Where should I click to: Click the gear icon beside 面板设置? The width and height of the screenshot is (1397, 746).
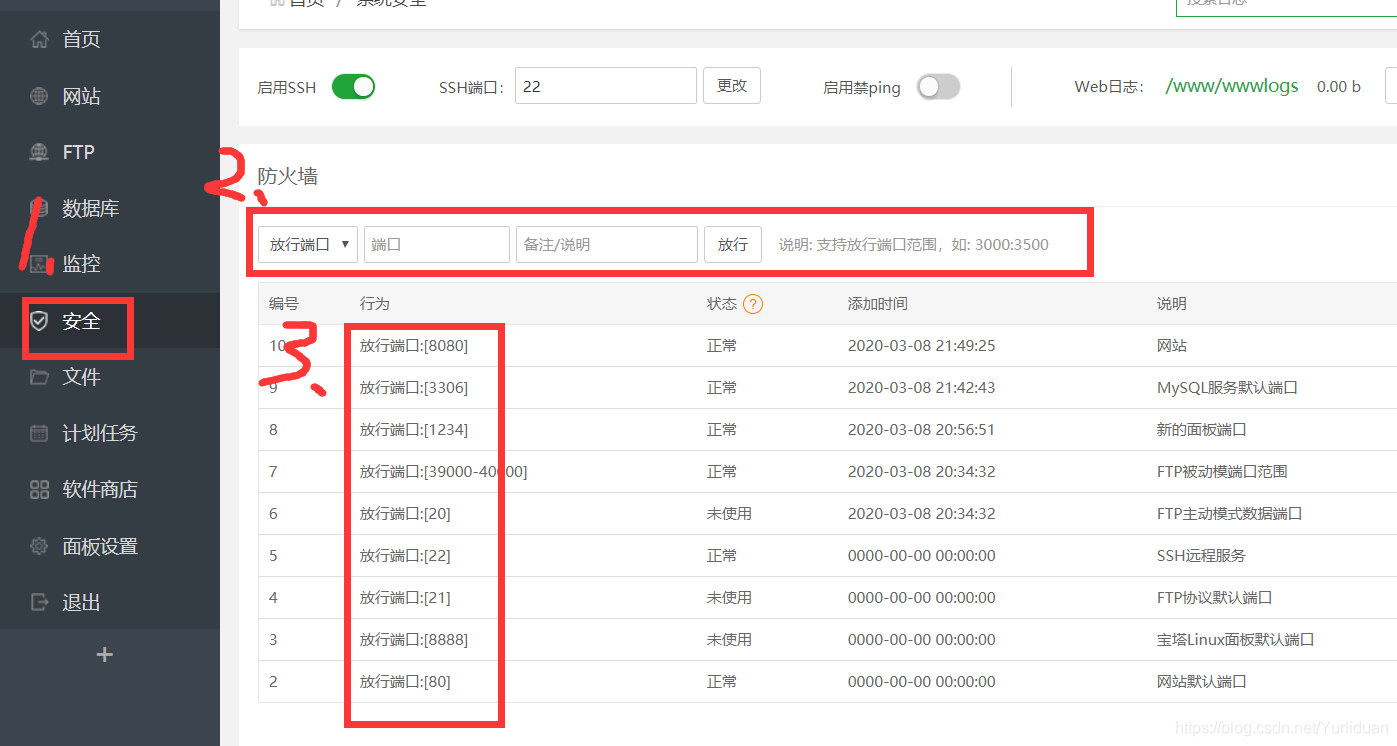click(x=39, y=546)
